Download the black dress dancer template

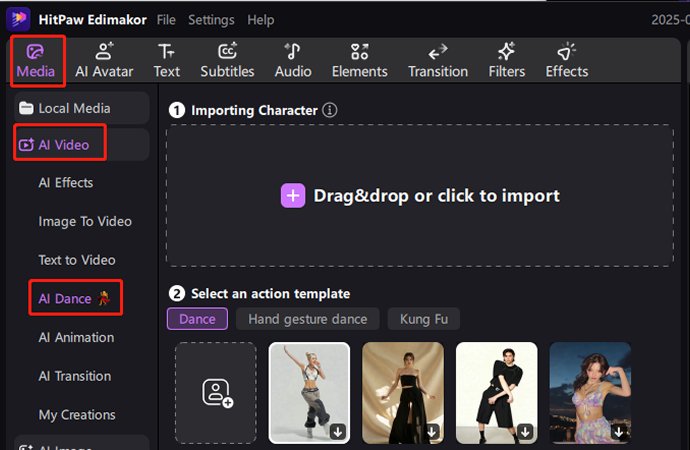[432, 432]
